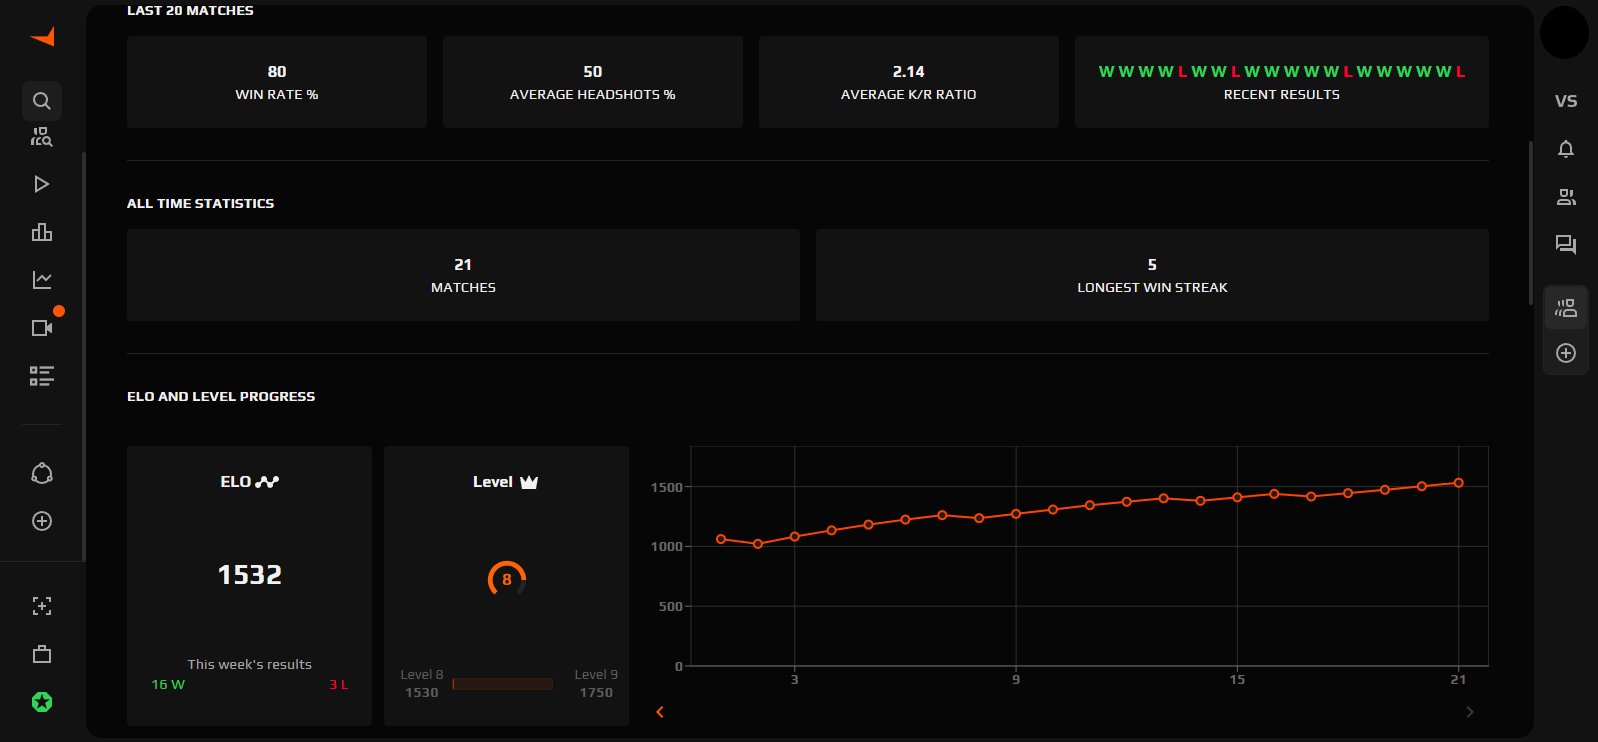Click the FACEIT logo in the sidebar

pyautogui.click(x=42, y=37)
